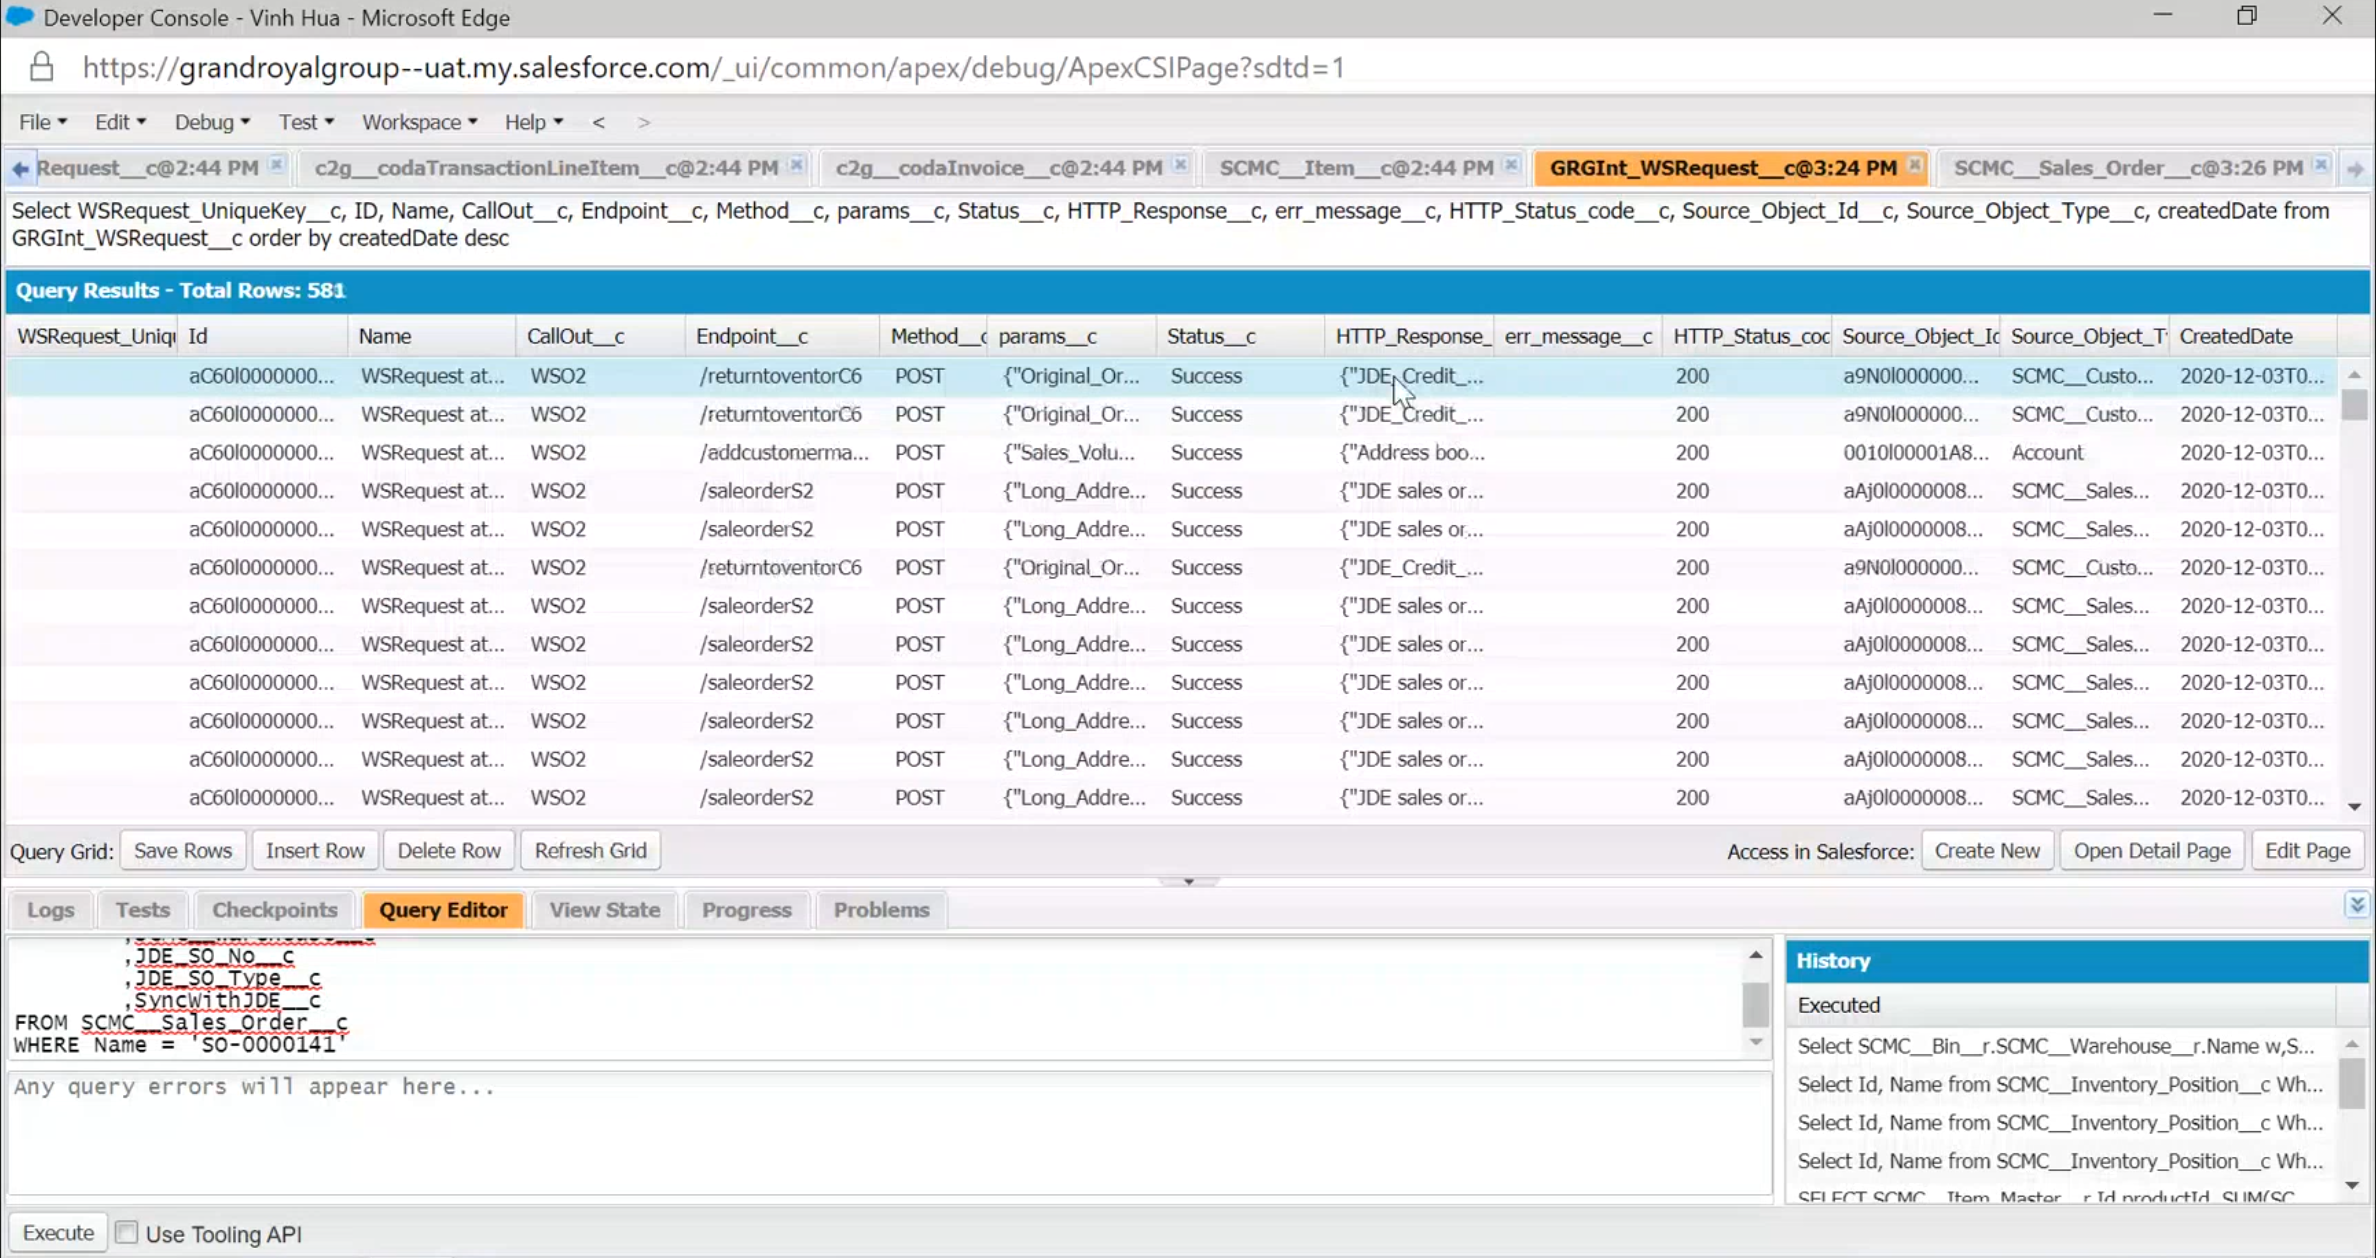Close the GRGInt_WSRequest__c query tab
Image resolution: width=2376 pixels, height=1258 pixels.
click(x=1914, y=166)
